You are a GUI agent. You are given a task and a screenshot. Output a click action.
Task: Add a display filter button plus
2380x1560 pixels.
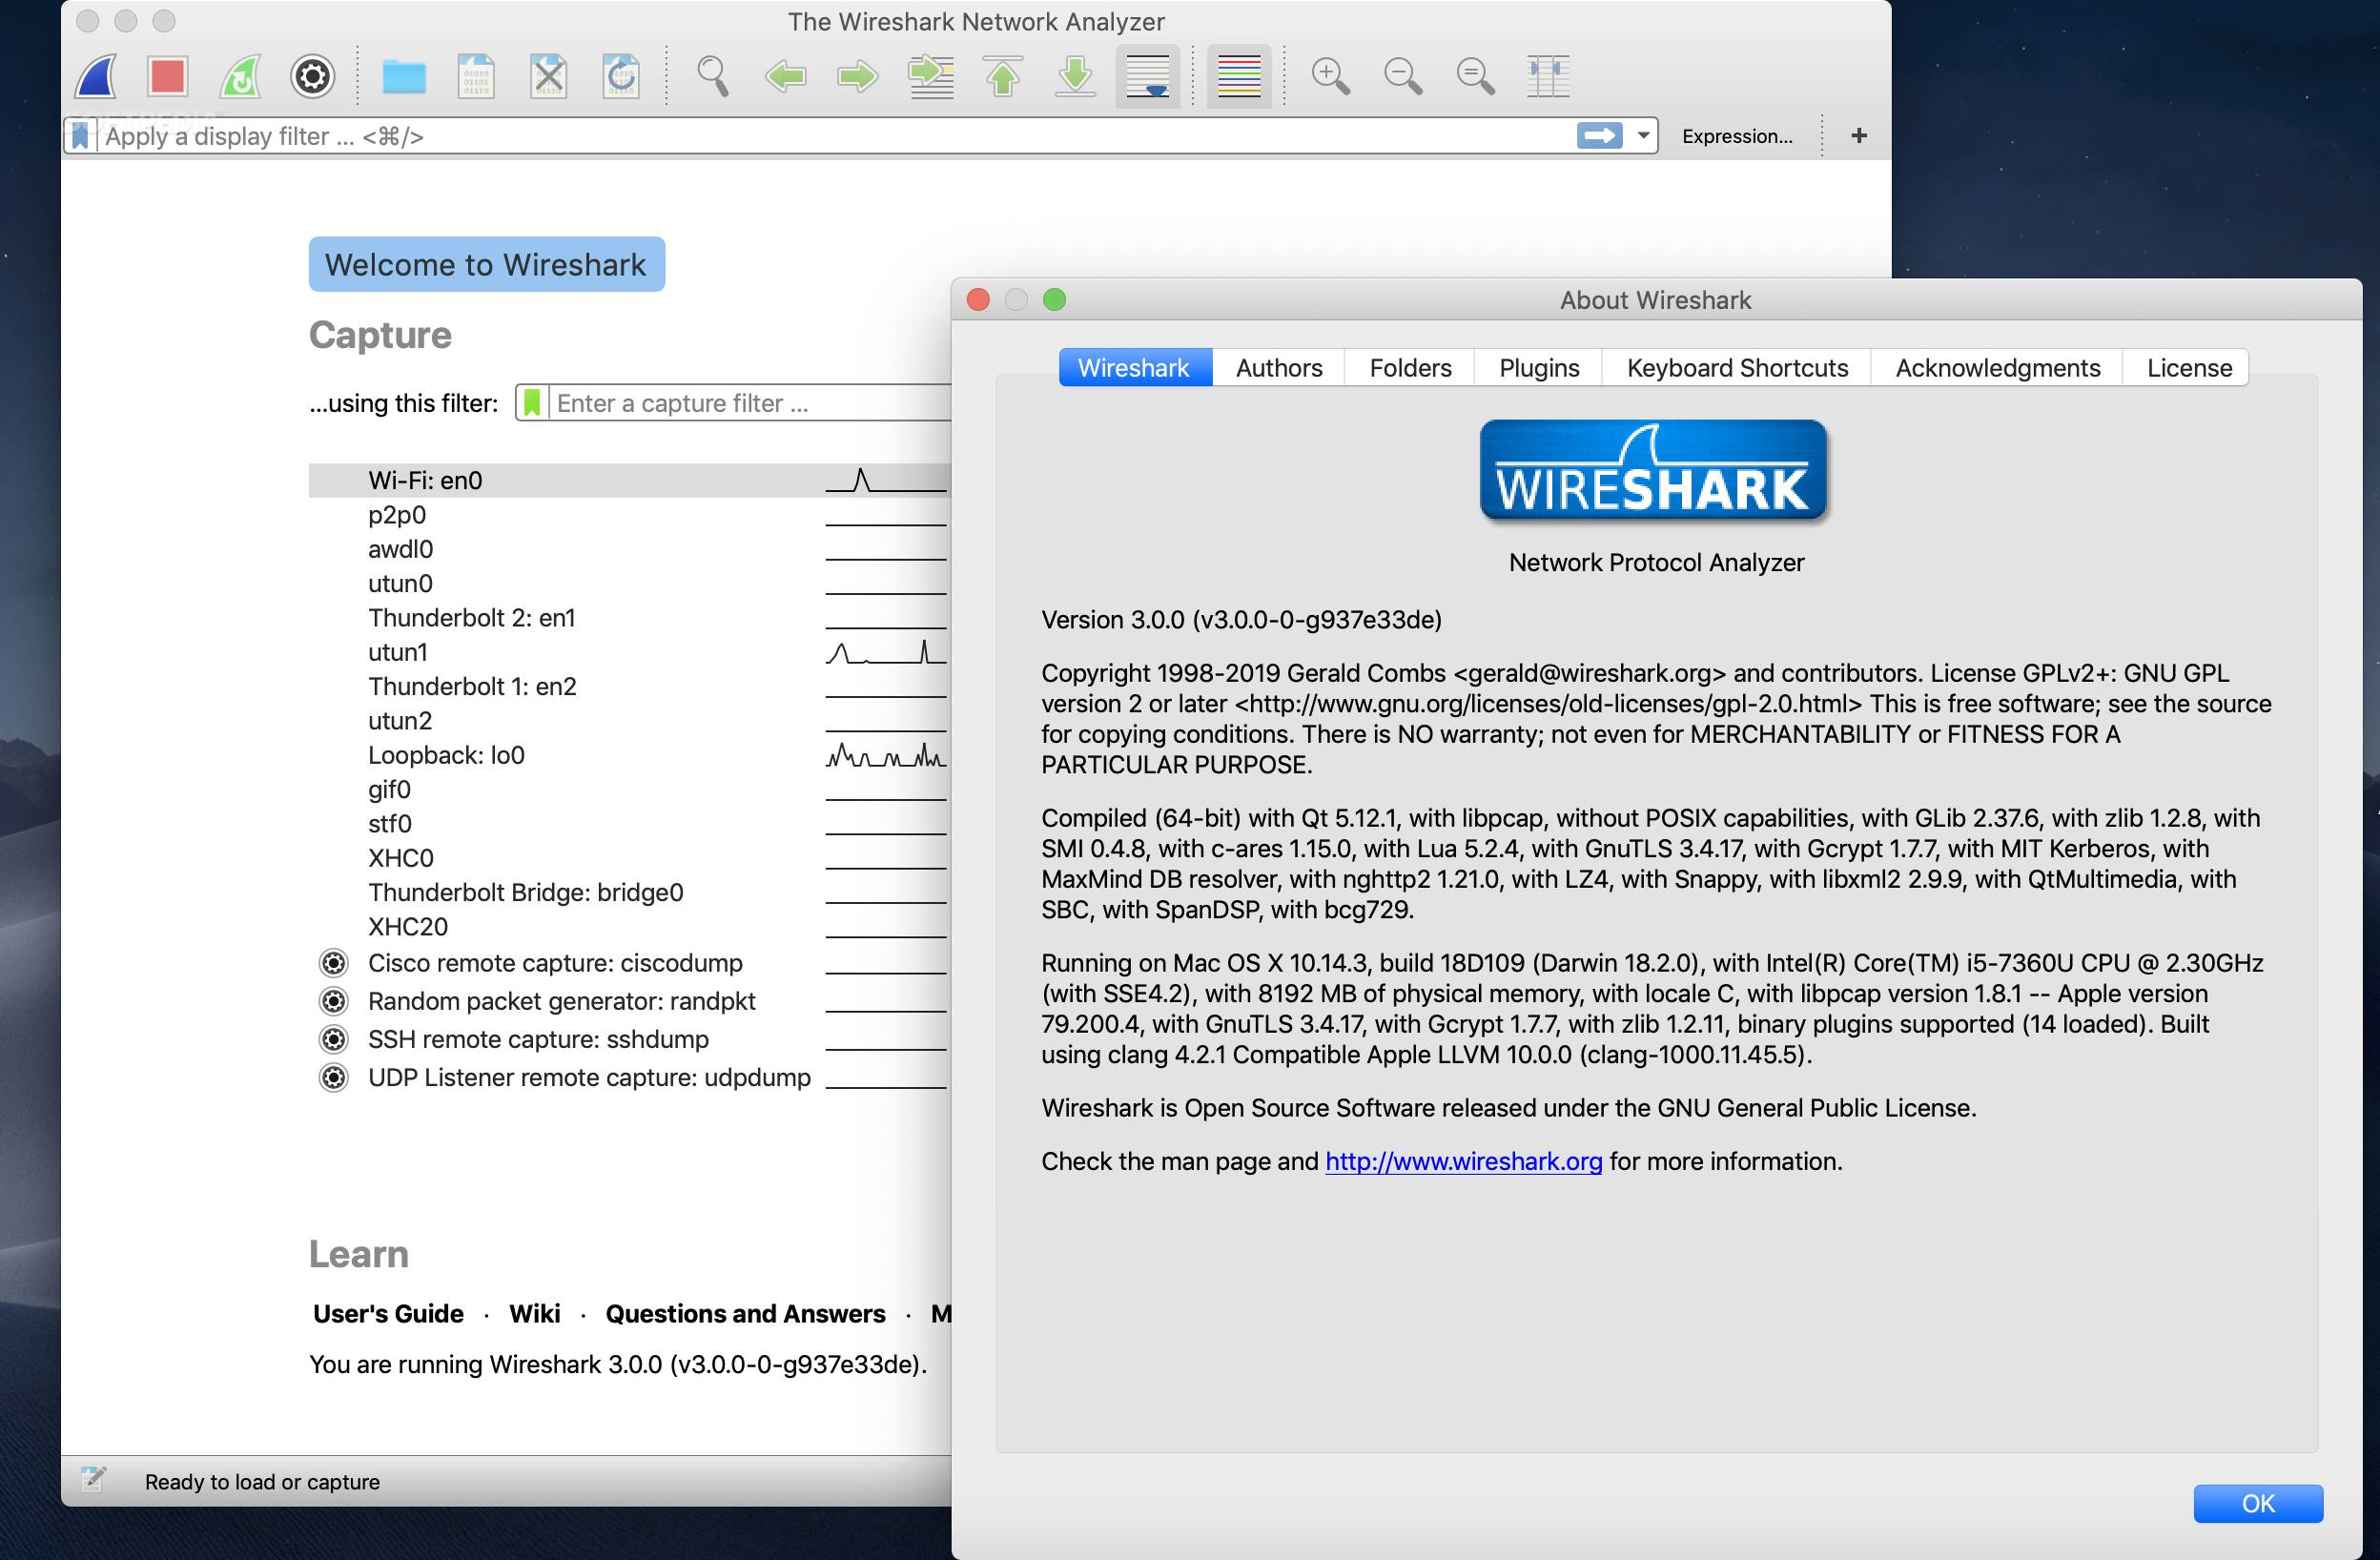click(x=1859, y=136)
